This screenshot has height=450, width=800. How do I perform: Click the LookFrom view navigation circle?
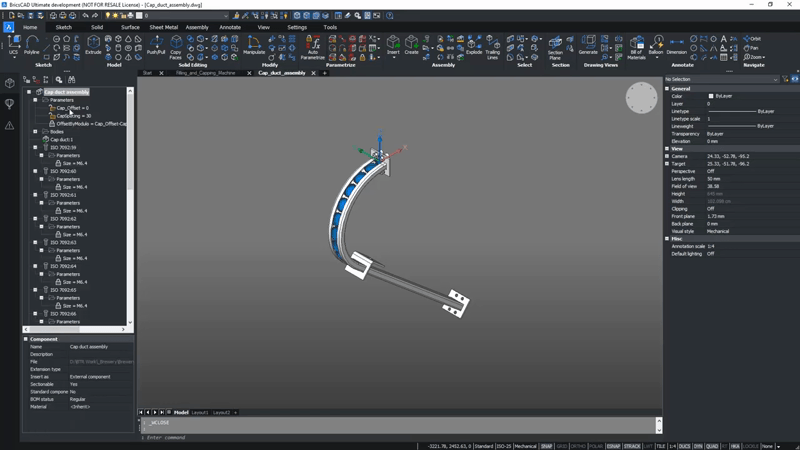tap(641, 98)
